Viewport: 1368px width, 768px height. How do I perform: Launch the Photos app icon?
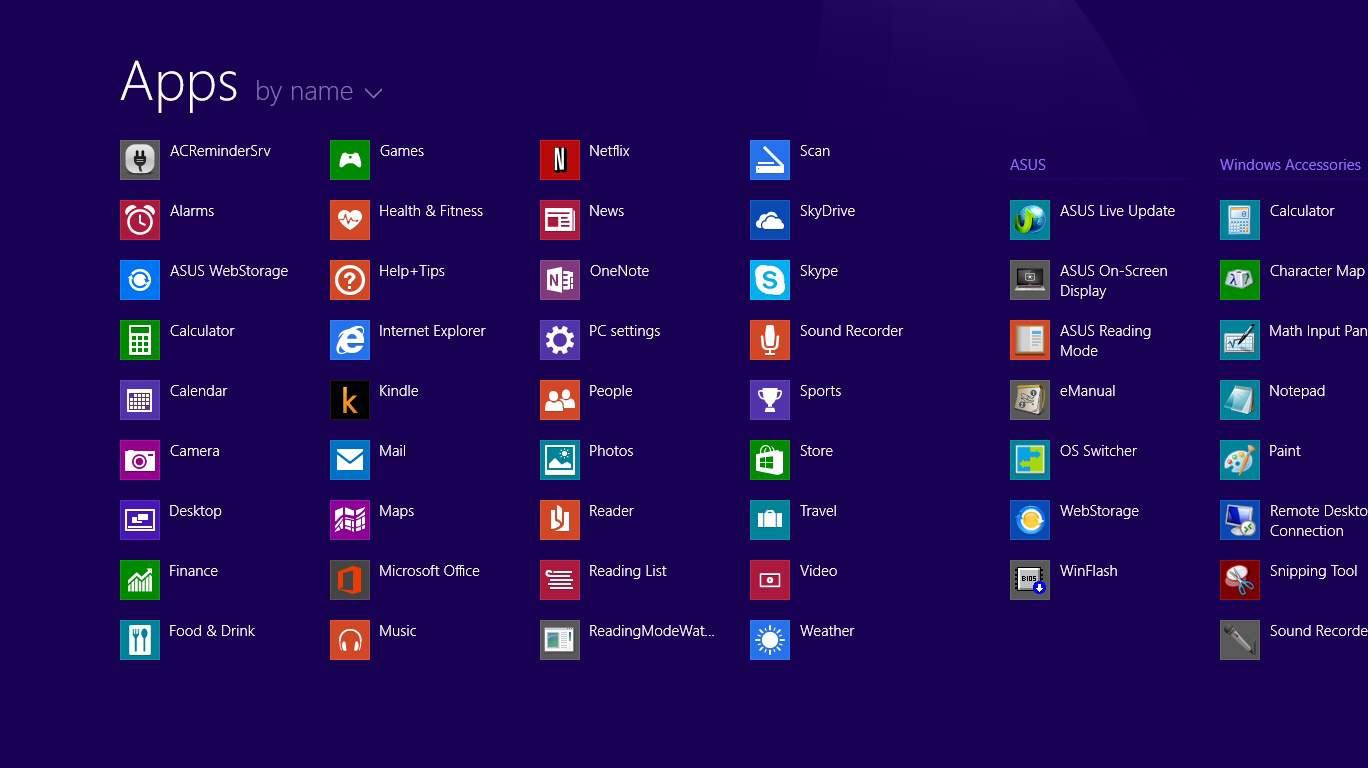point(560,460)
